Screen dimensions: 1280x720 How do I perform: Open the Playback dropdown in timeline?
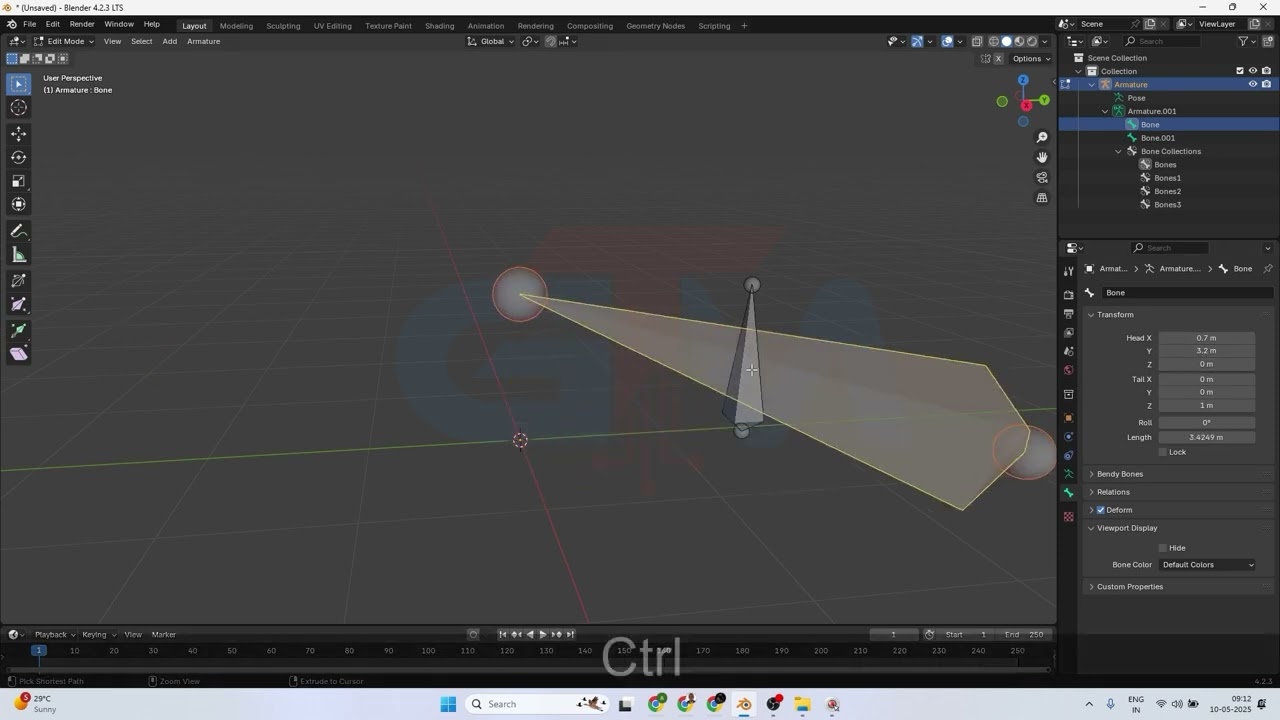click(54, 635)
